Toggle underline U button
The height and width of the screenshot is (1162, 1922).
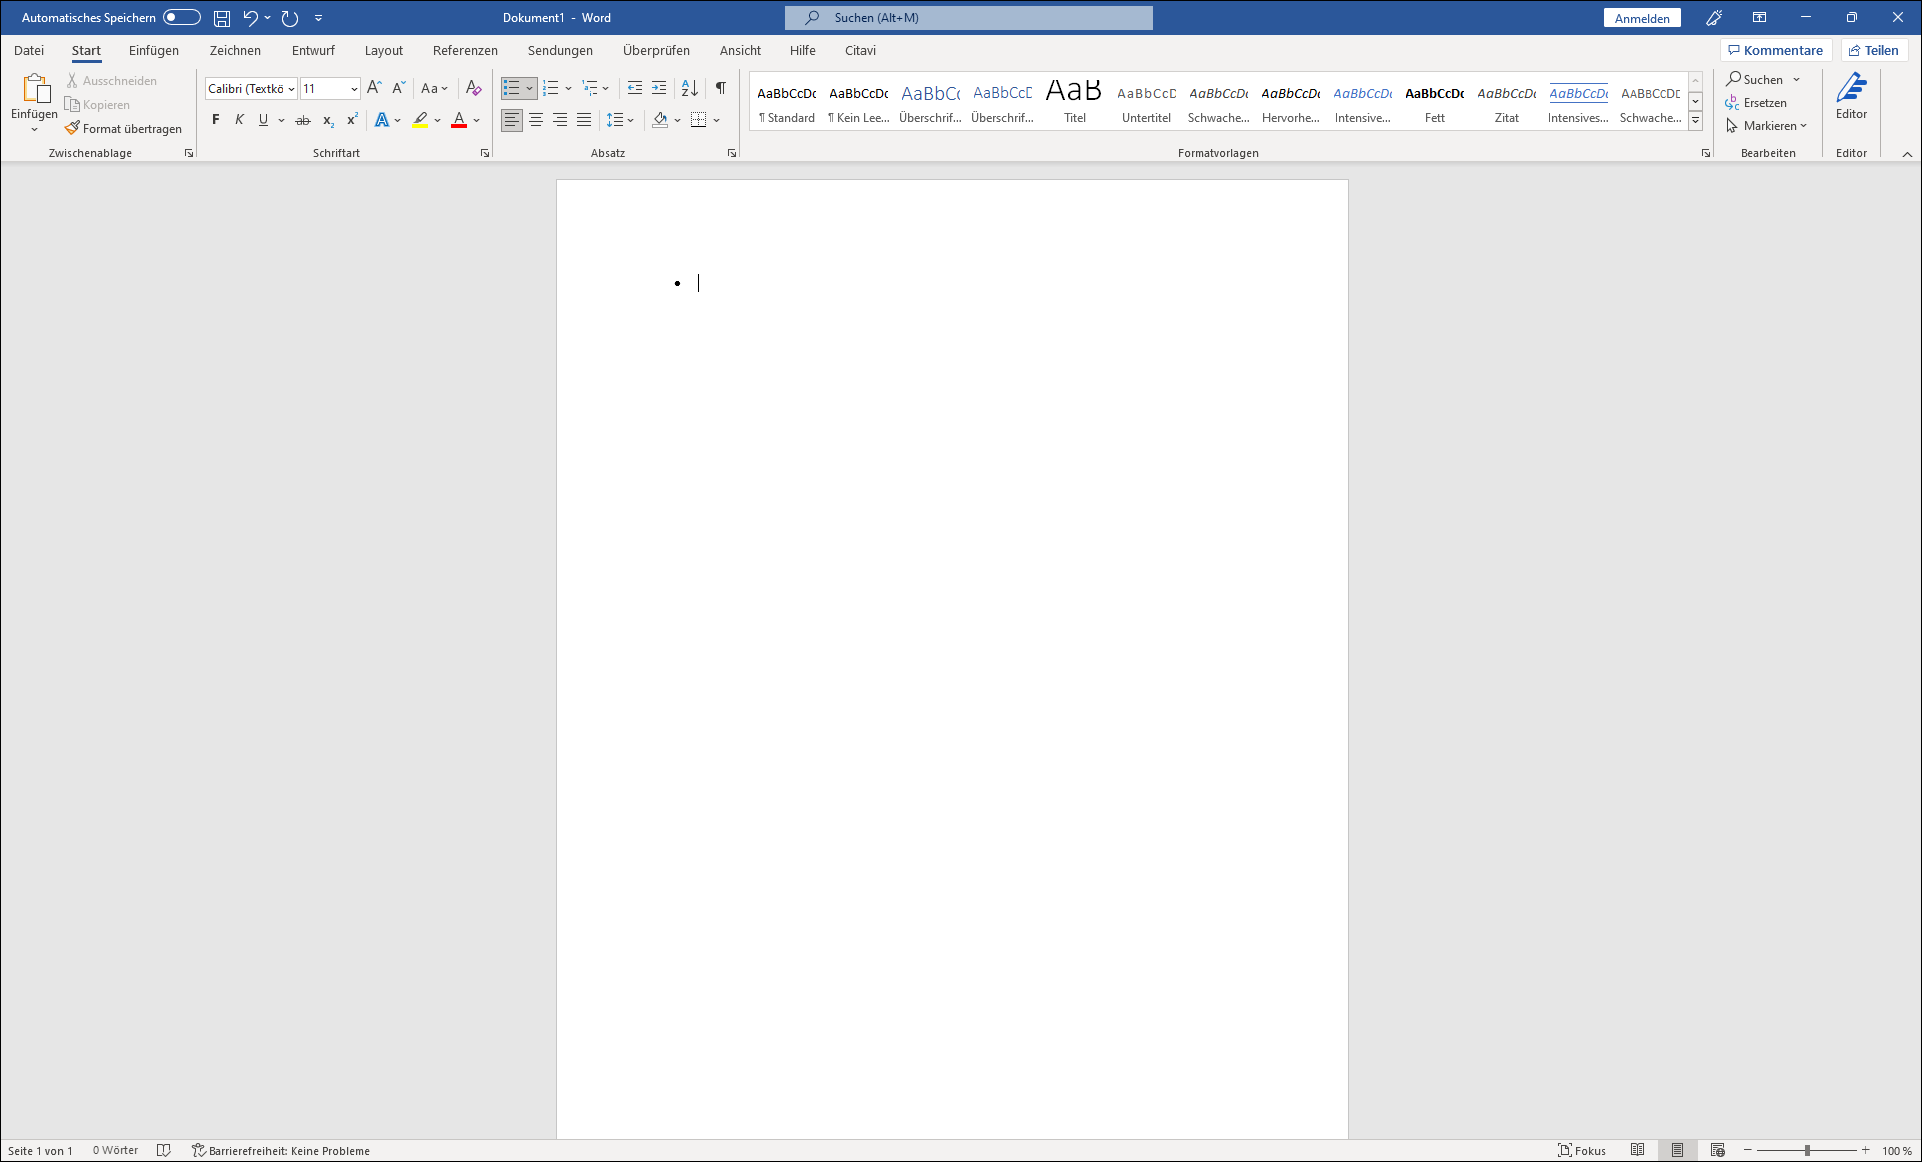tap(263, 120)
